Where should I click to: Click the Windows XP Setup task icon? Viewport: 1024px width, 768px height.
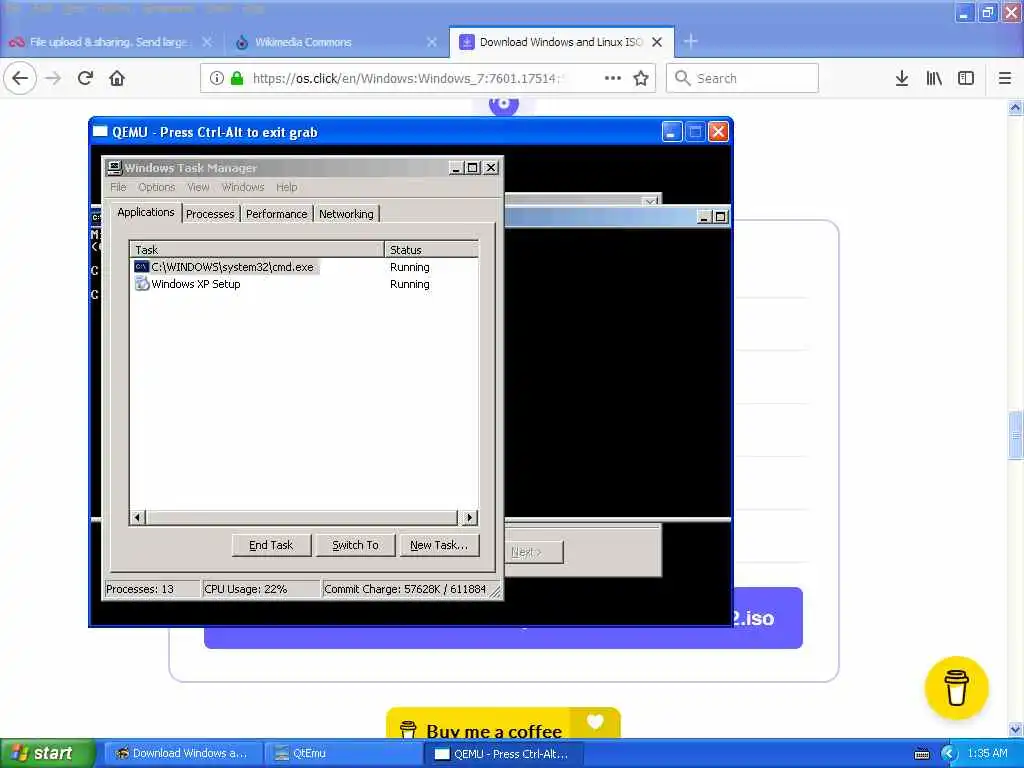click(x=142, y=284)
